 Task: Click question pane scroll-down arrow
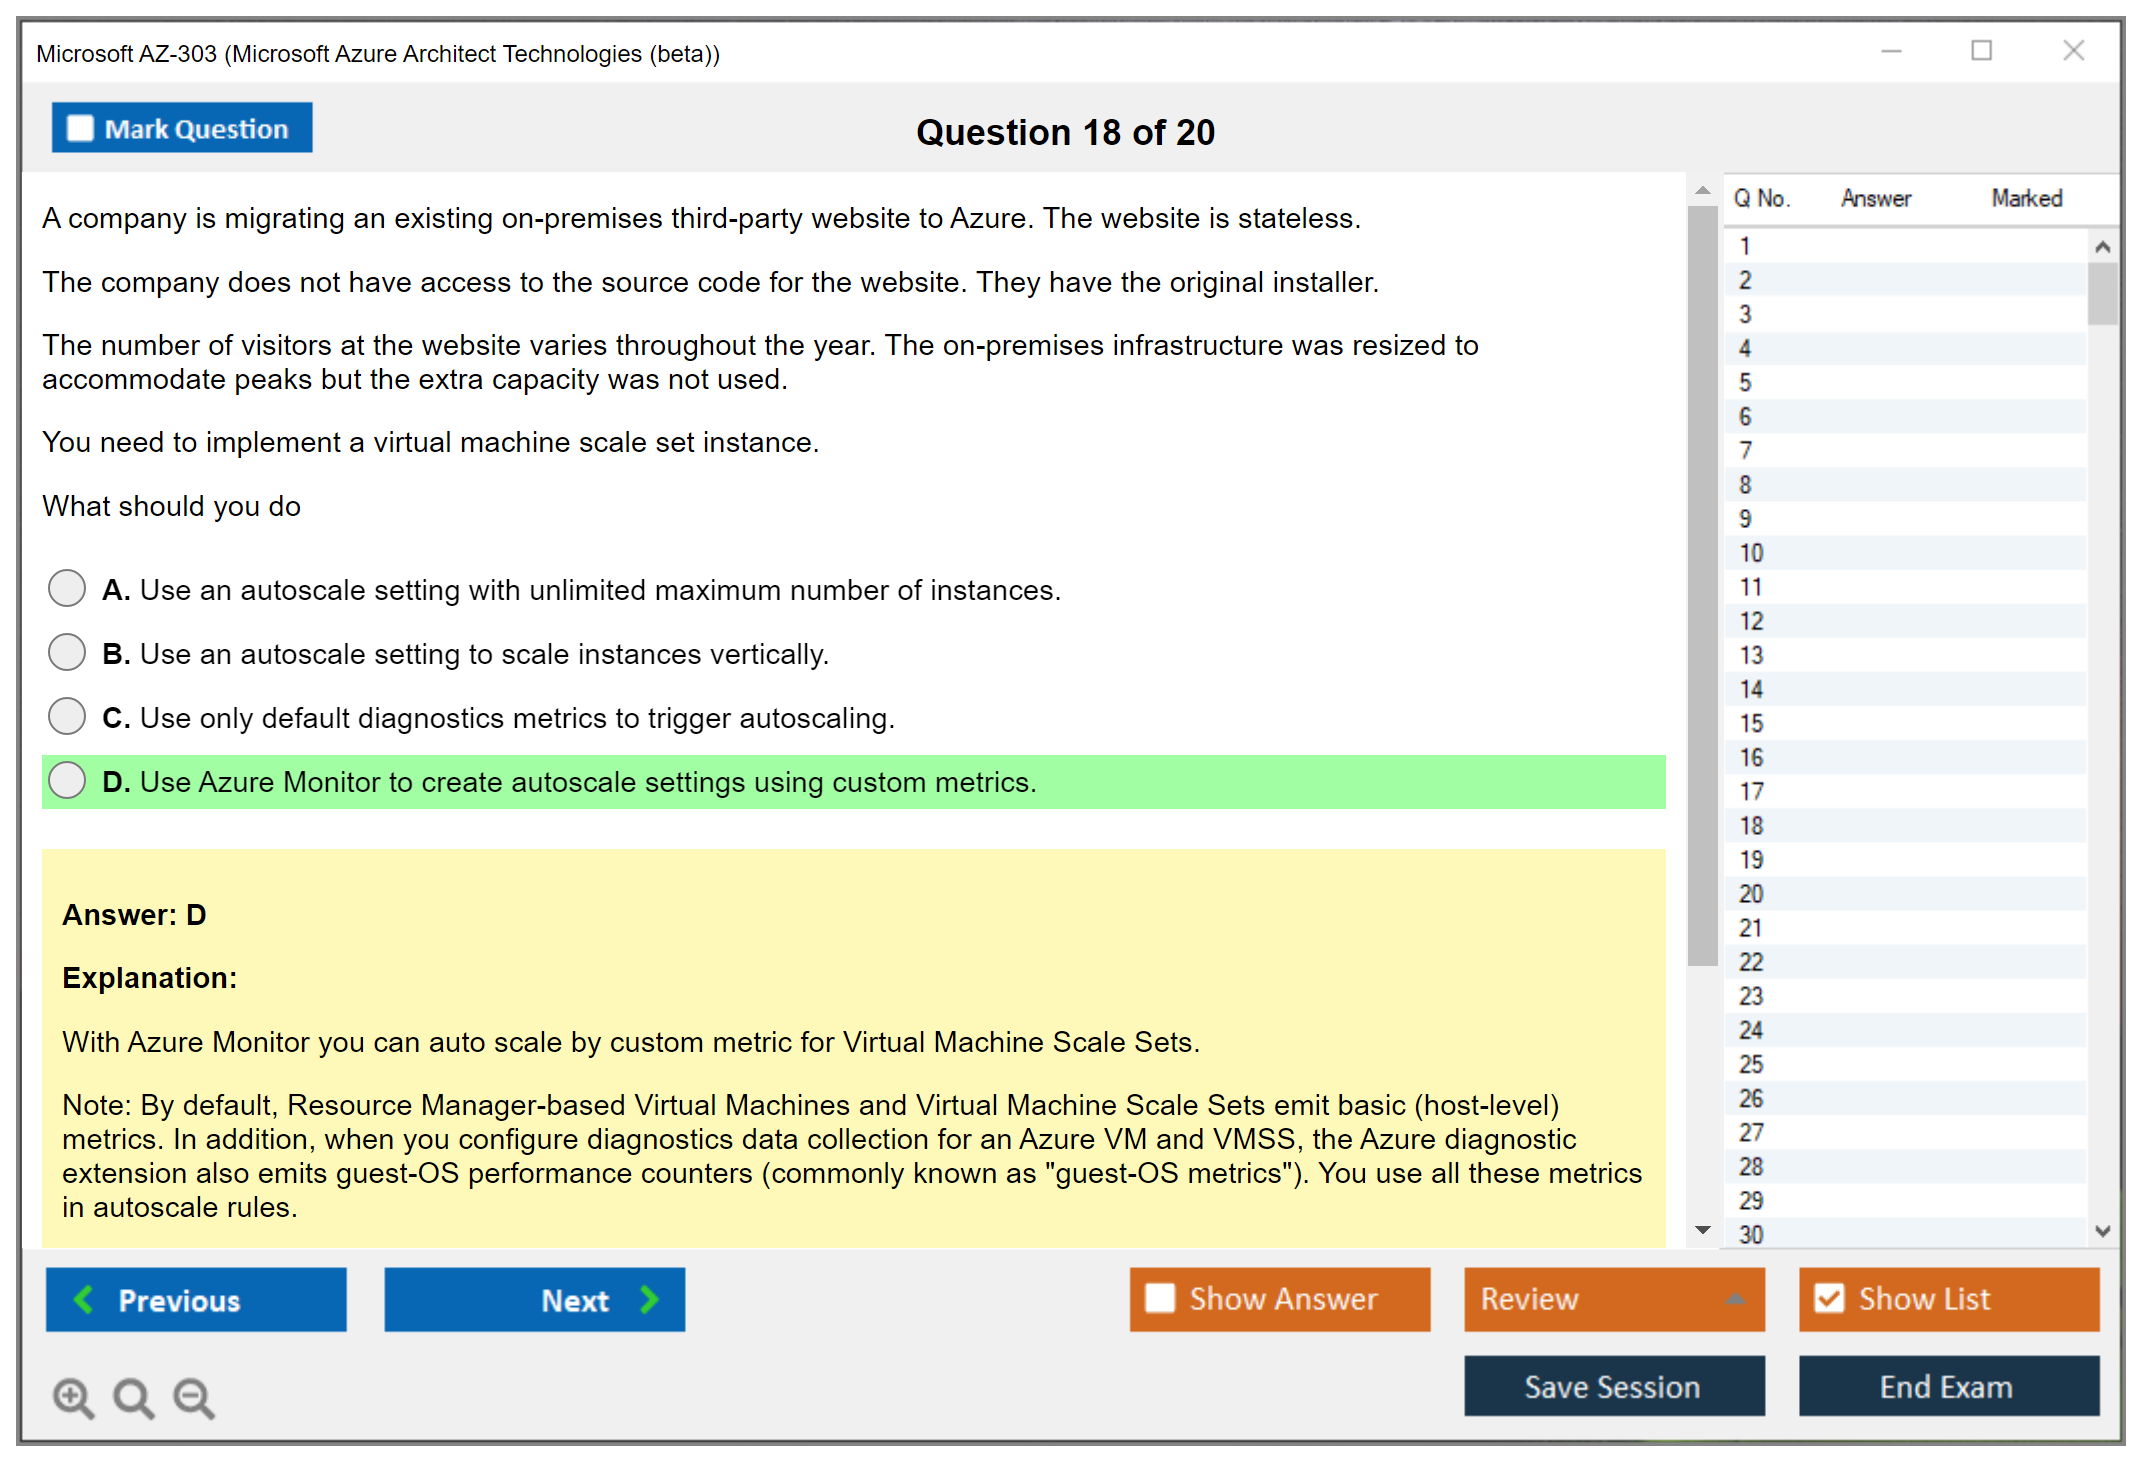pyautogui.click(x=1702, y=1230)
